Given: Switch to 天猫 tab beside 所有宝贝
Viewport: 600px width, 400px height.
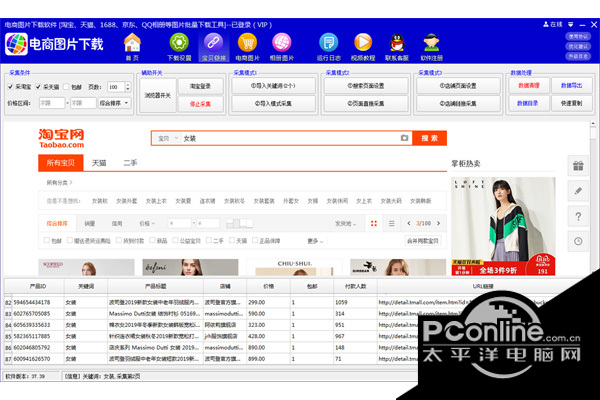Looking at the screenshot, I should pyautogui.click(x=99, y=163).
